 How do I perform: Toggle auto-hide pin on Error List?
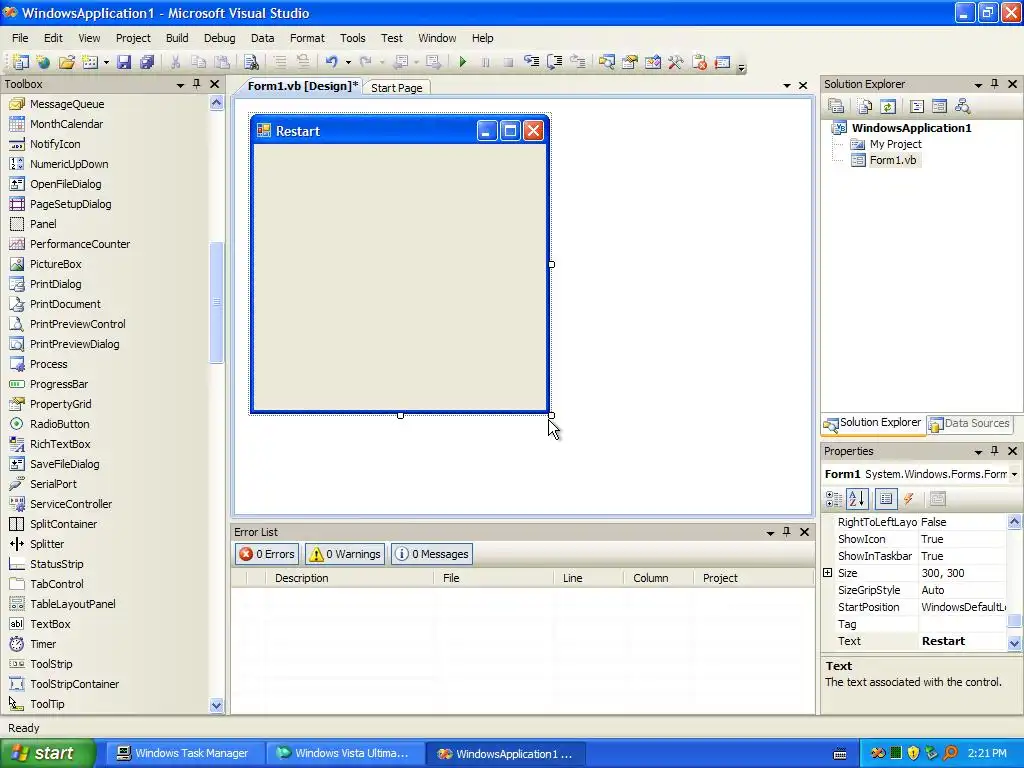click(787, 532)
